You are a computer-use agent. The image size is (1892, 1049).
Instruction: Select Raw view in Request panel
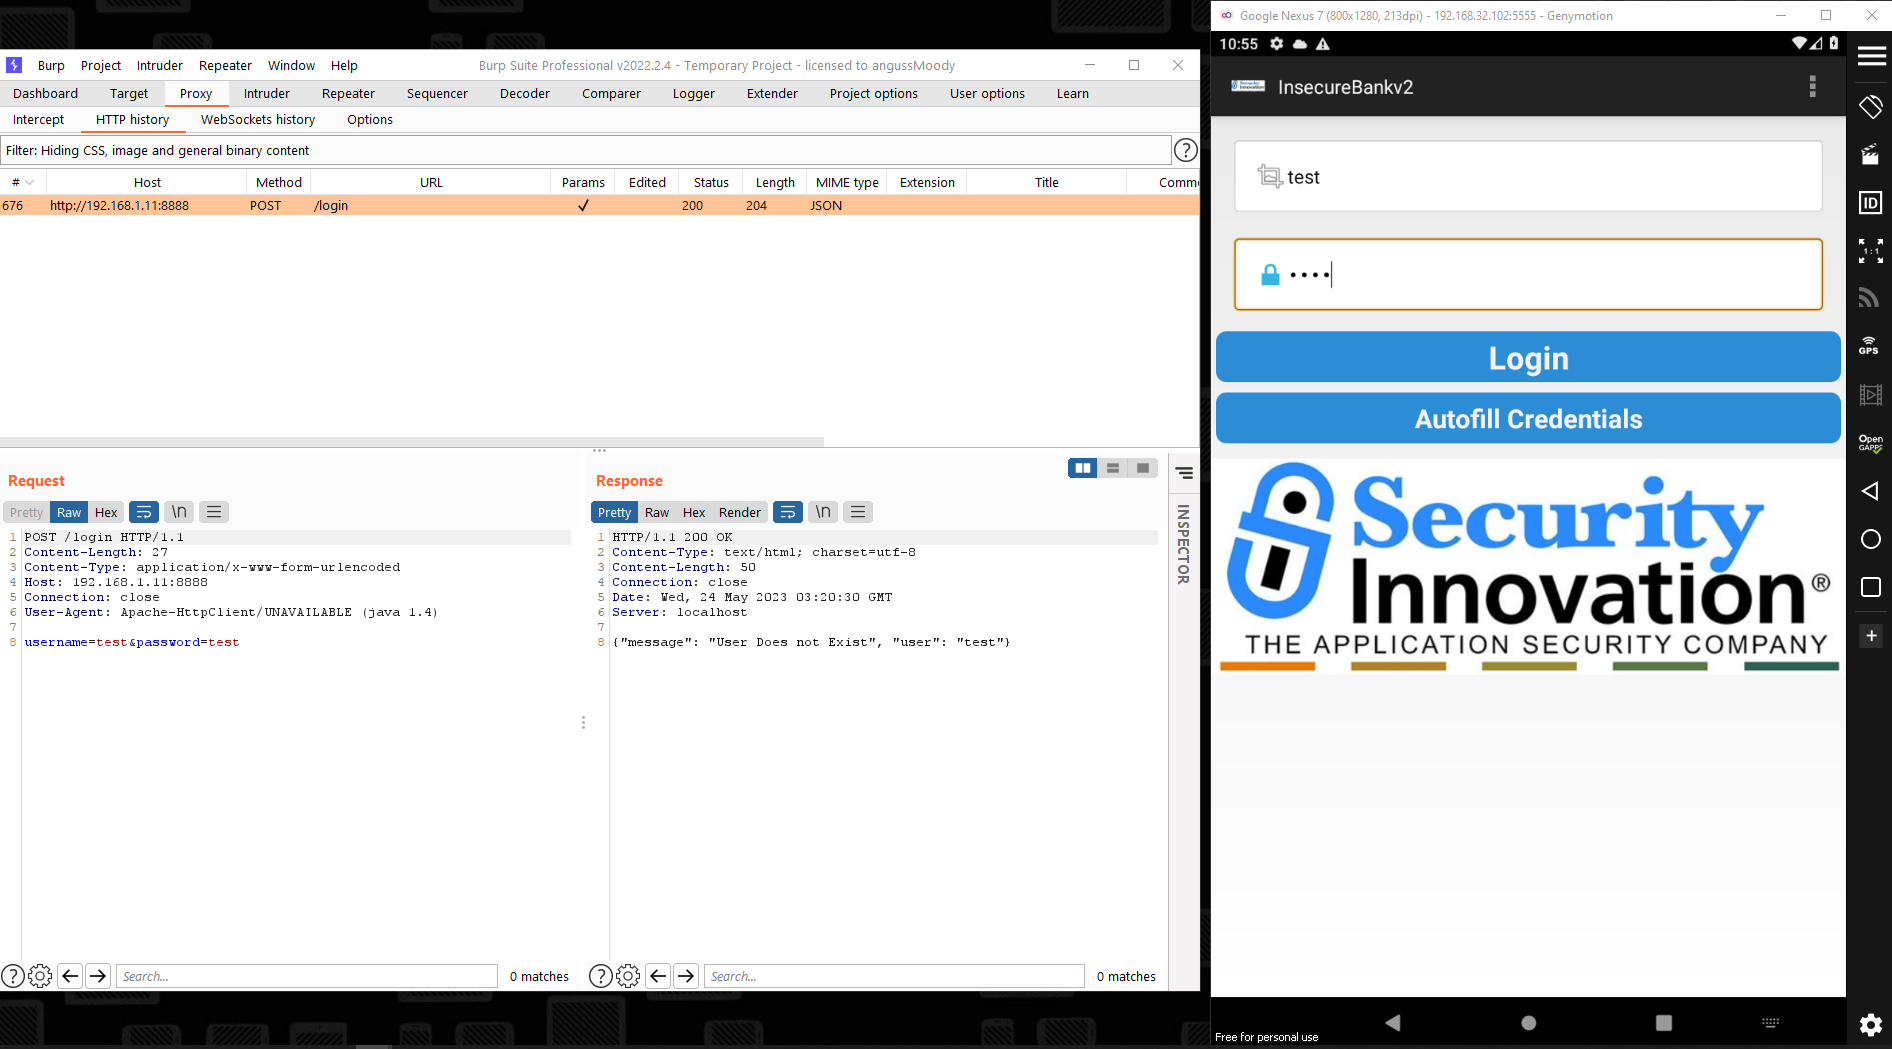click(x=69, y=512)
